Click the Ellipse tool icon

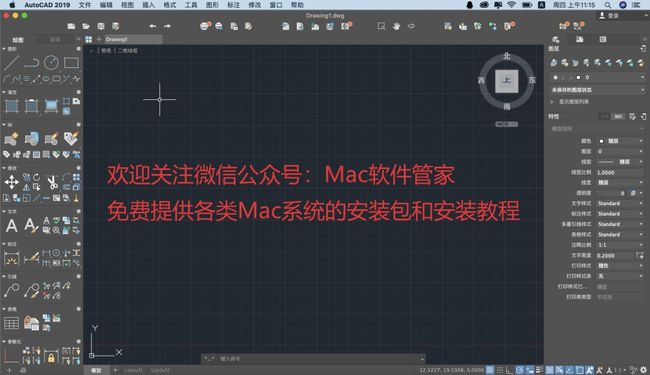tap(46, 78)
